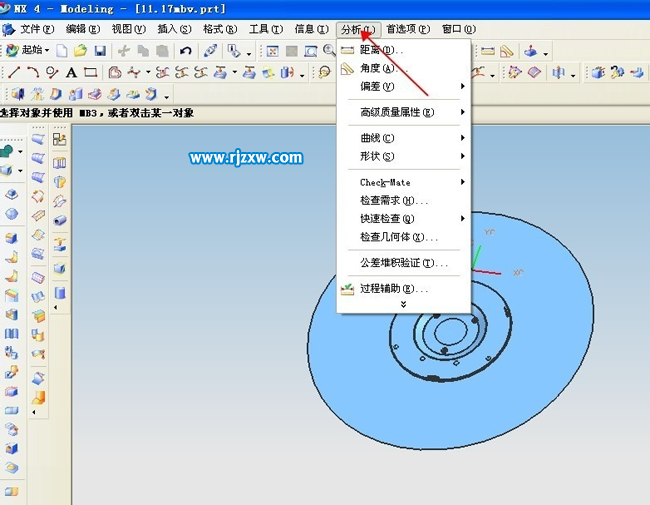Select the Line sketch tool
This screenshot has width=650, height=505.
point(14,73)
